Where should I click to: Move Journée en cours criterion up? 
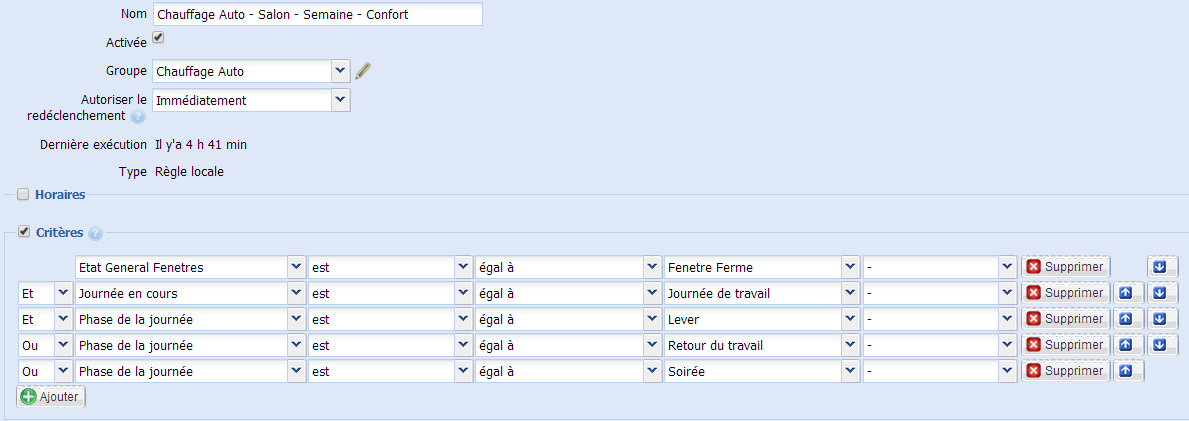[1128, 293]
